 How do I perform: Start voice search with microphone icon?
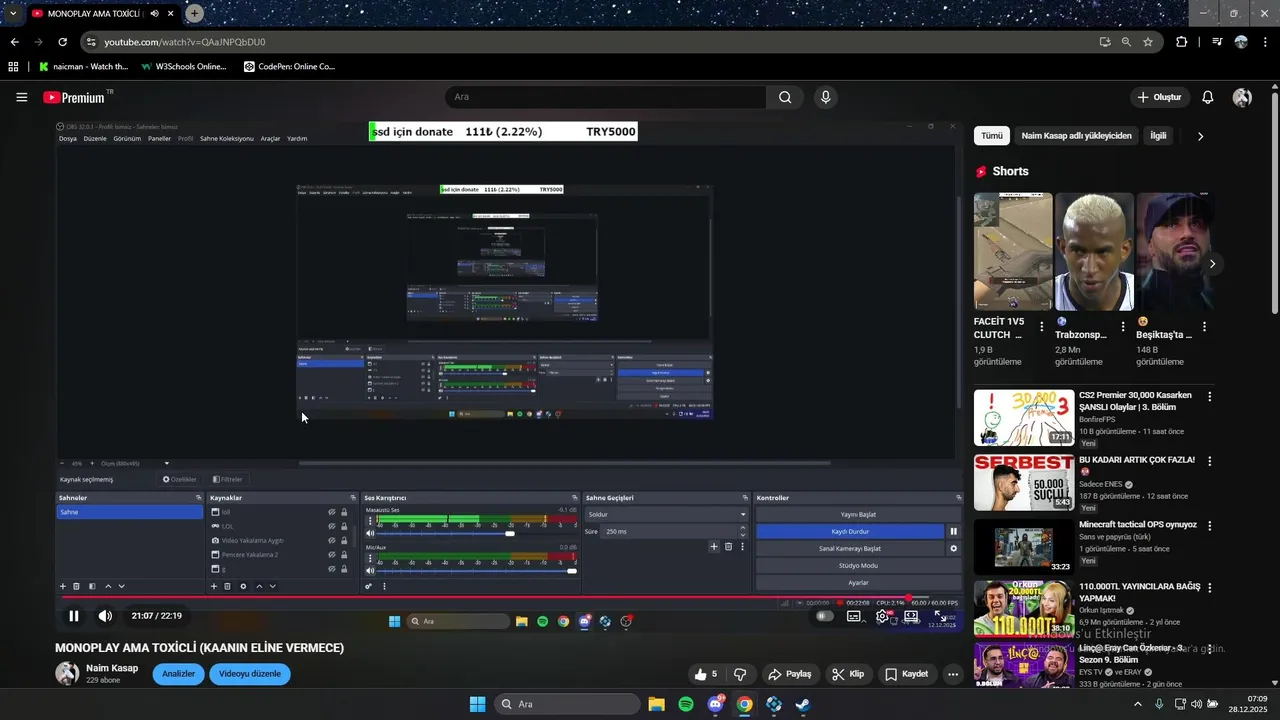point(825,97)
